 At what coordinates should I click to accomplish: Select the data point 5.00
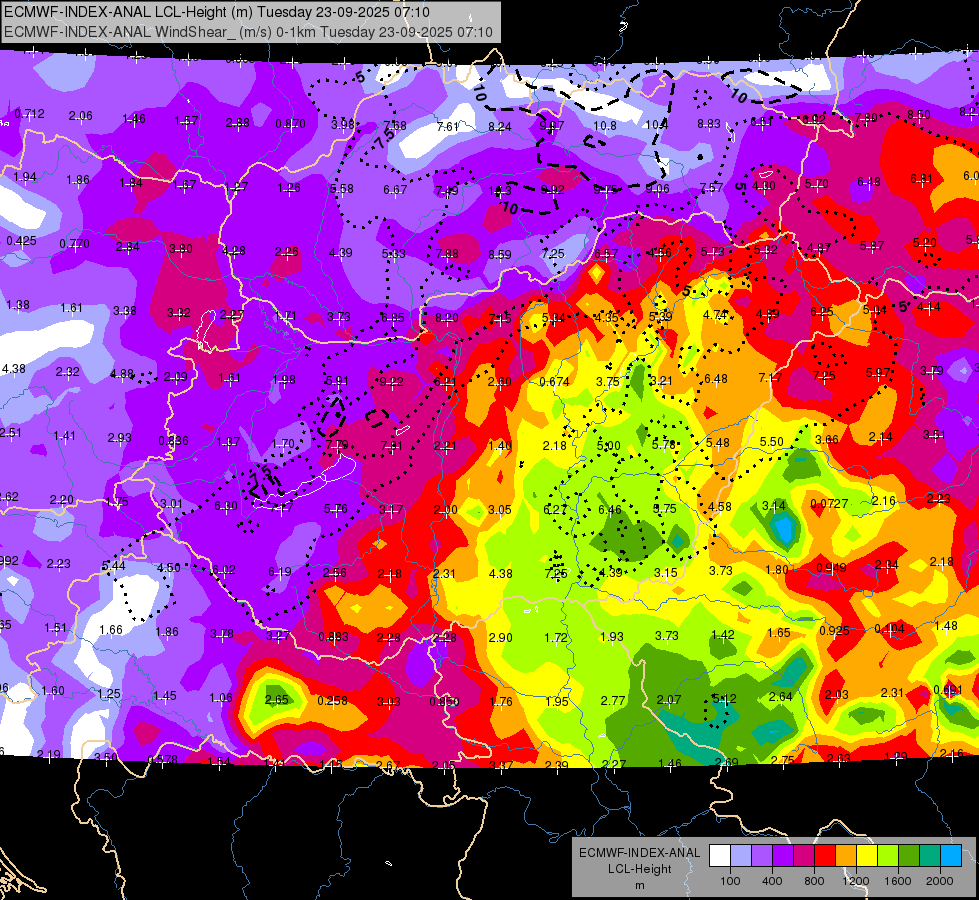tap(609, 445)
